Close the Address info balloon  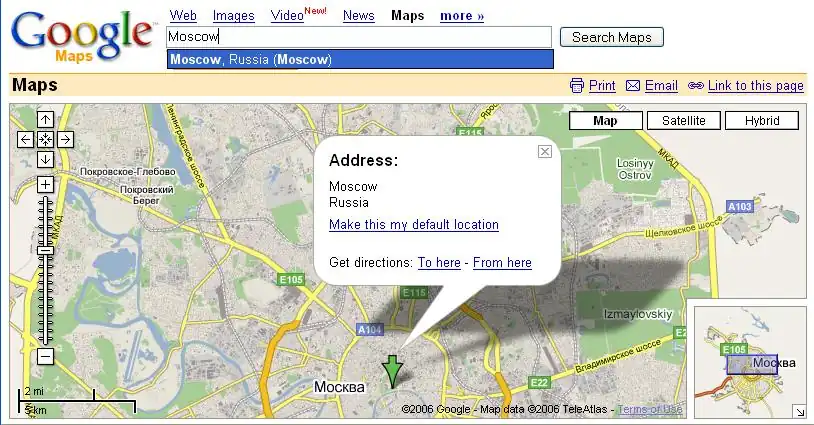pyautogui.click(x=544, y=152)
